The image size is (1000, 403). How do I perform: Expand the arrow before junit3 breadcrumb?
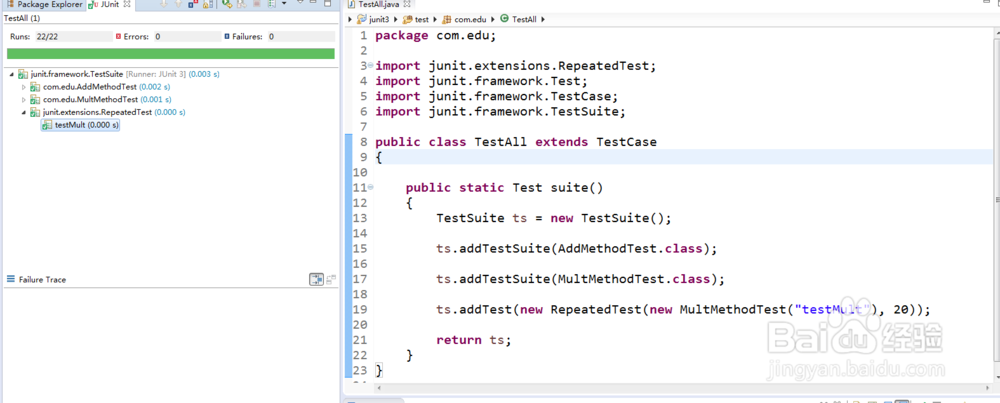351,20
